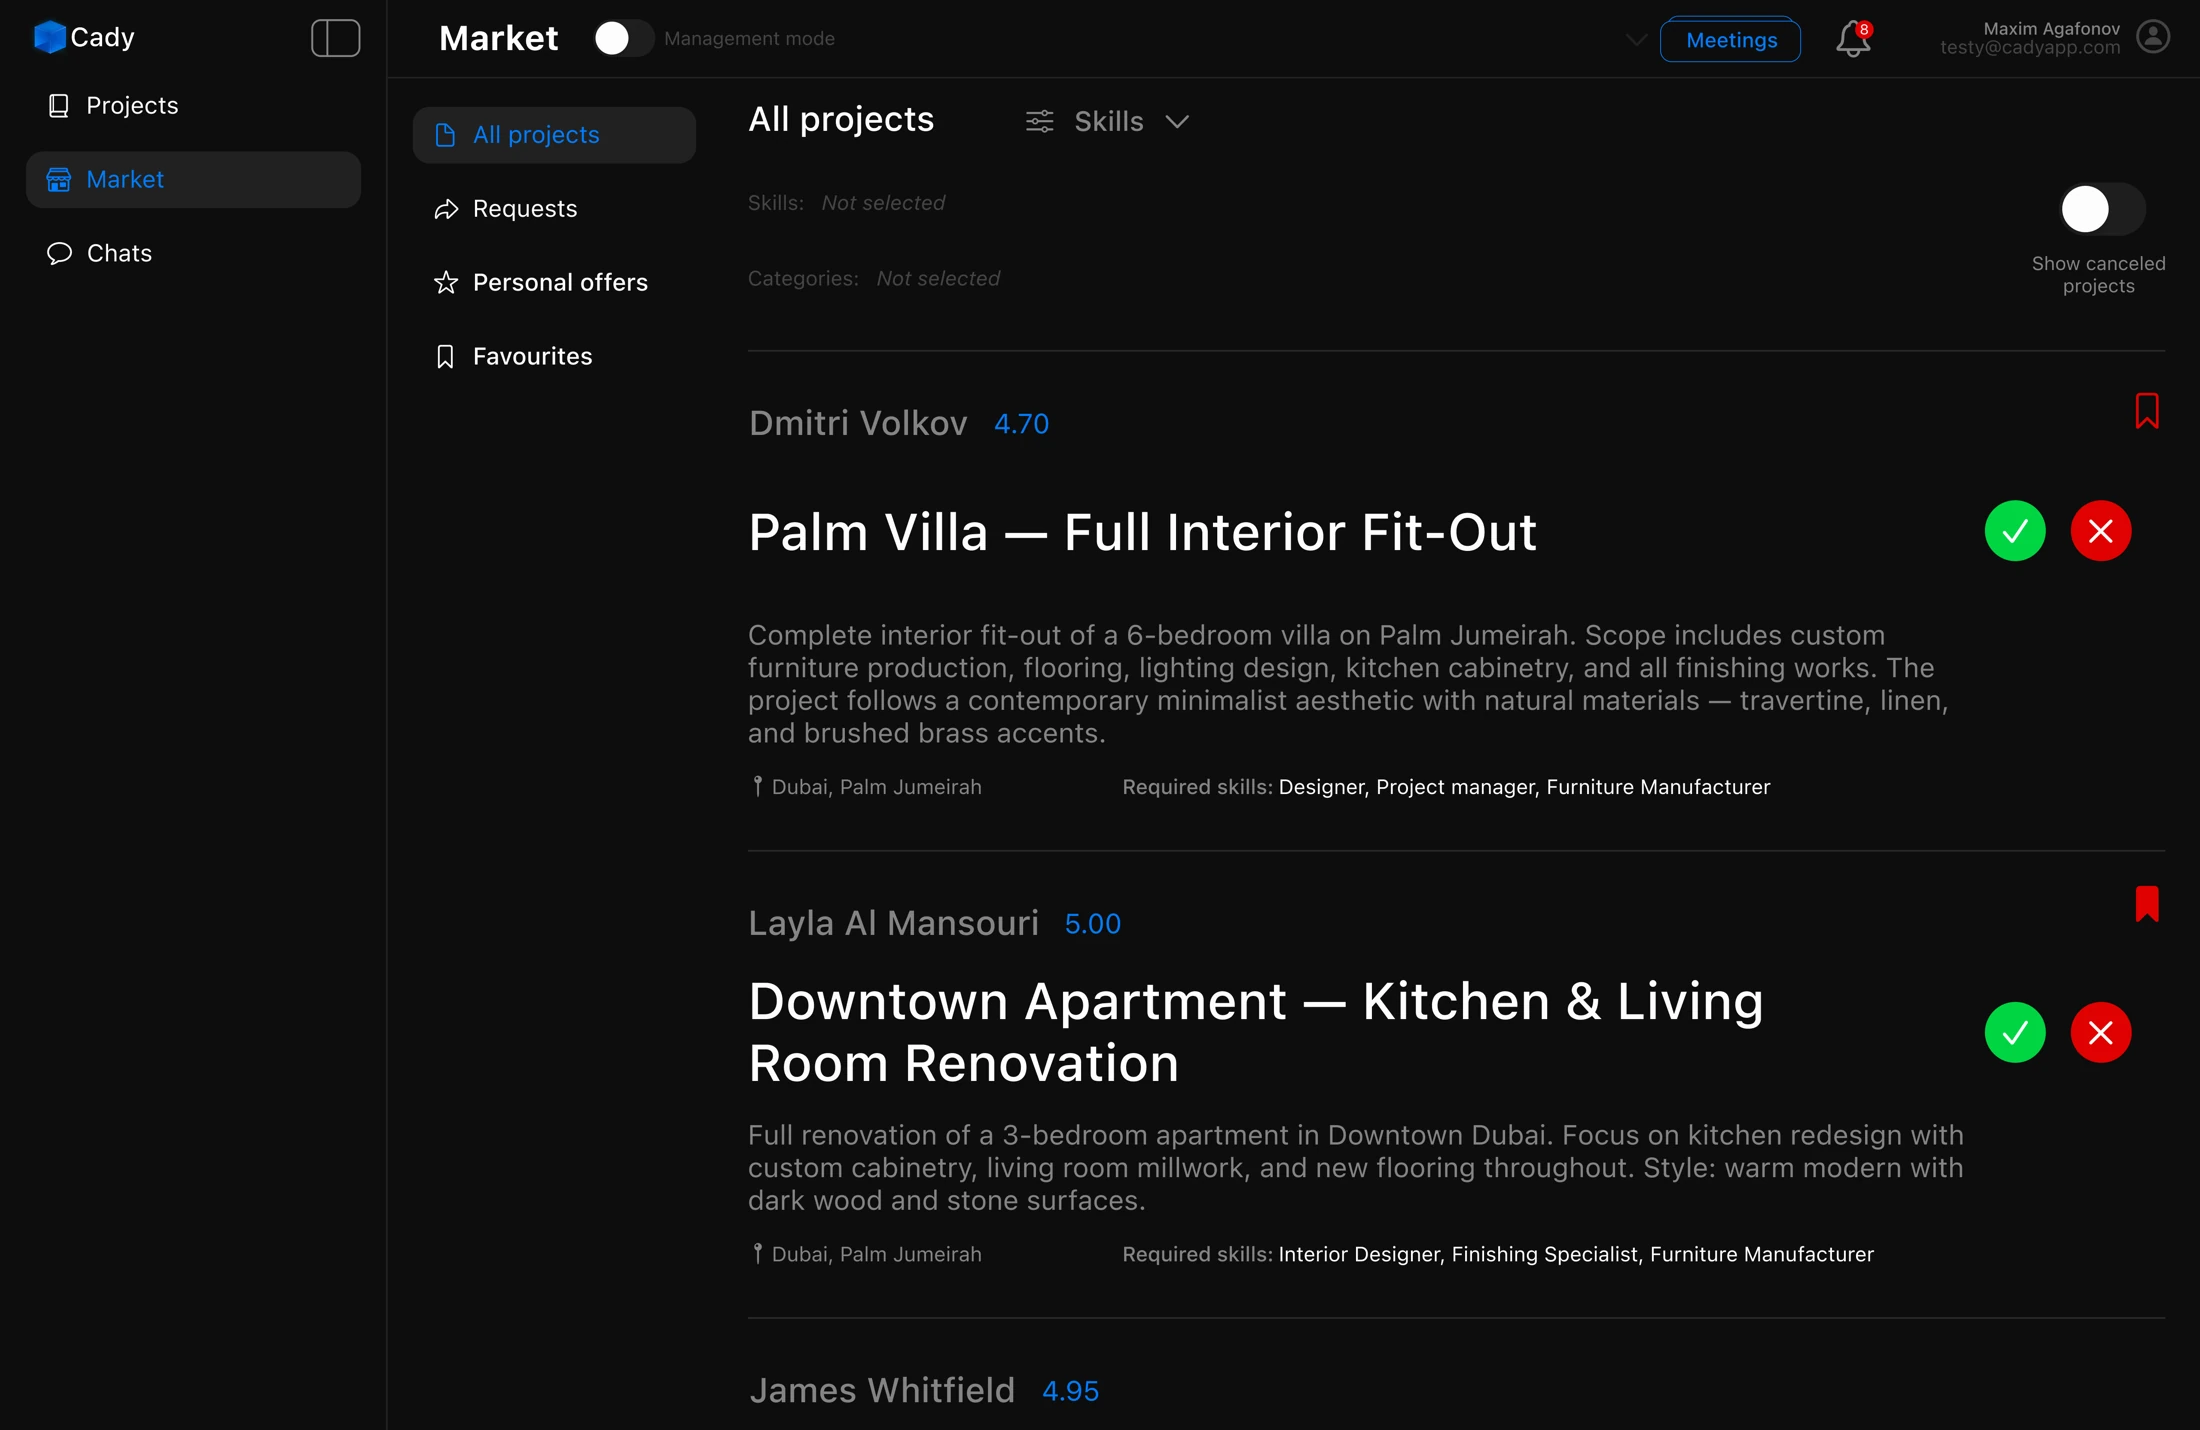Click the Meetings button

tap(1731, 40)
